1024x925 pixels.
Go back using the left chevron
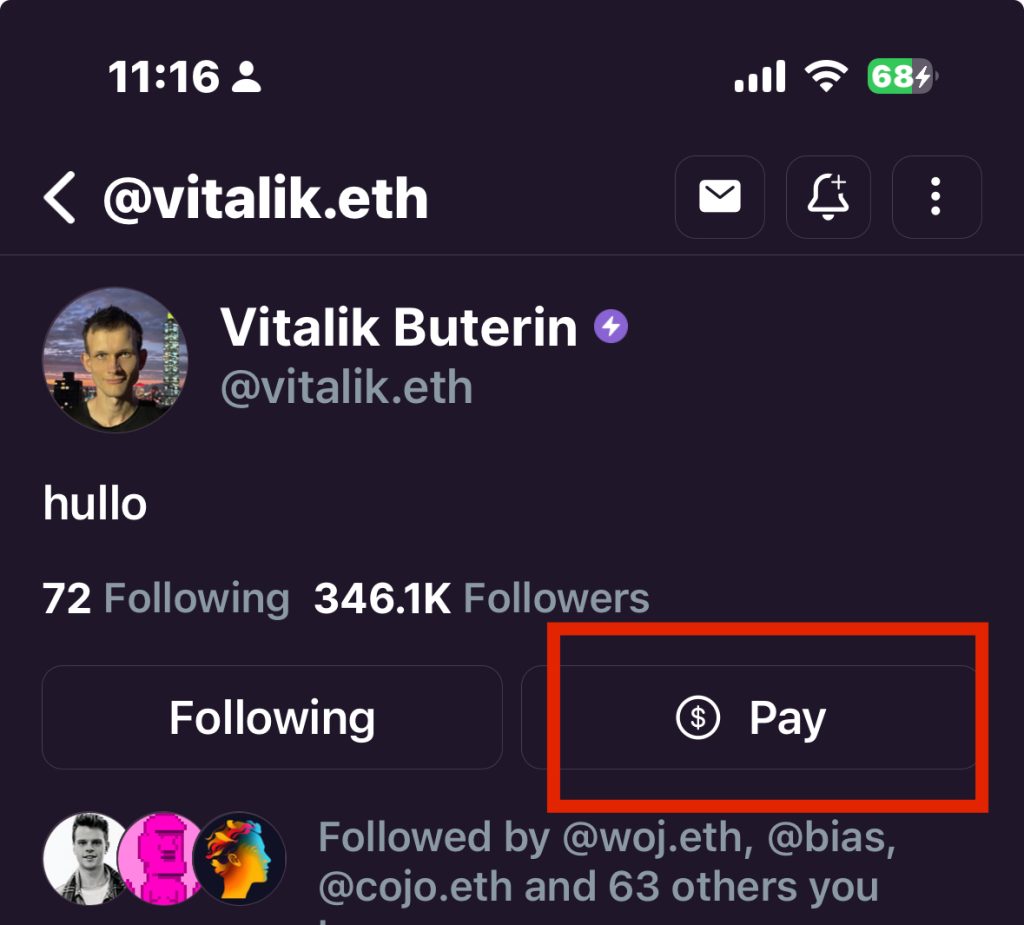click(x=60, y=198)
